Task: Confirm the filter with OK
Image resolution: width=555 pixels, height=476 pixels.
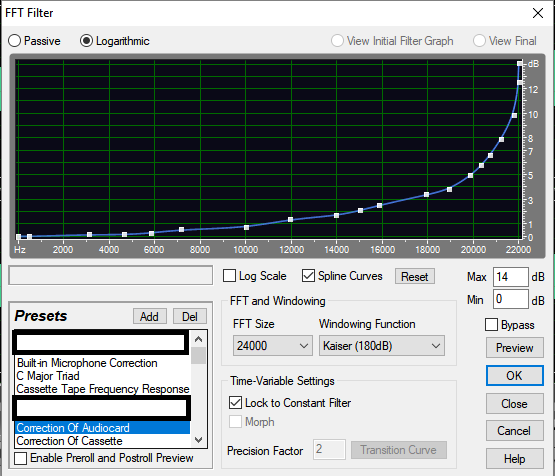Action: [514, 375]
